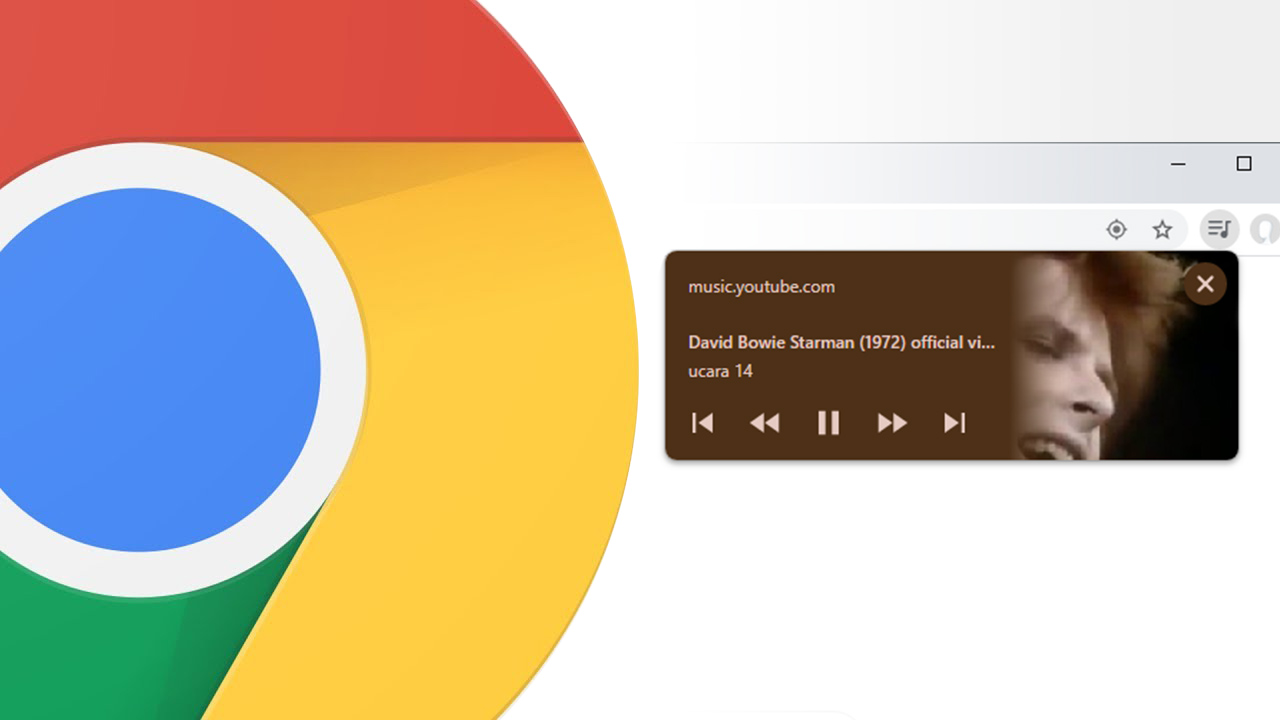Screen dimensions: 1280x720
Task: Click the artist name ucara 14
Action: click(720, 371)
